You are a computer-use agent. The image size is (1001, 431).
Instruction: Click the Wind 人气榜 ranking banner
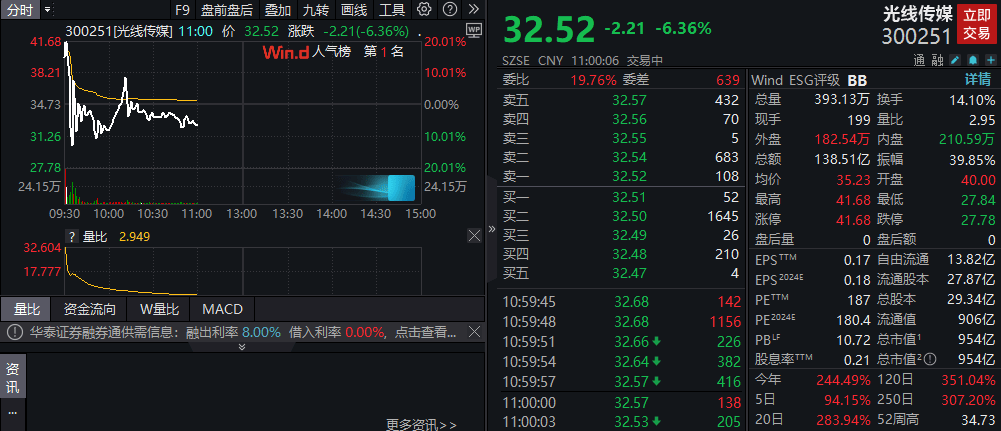(333, 52)
